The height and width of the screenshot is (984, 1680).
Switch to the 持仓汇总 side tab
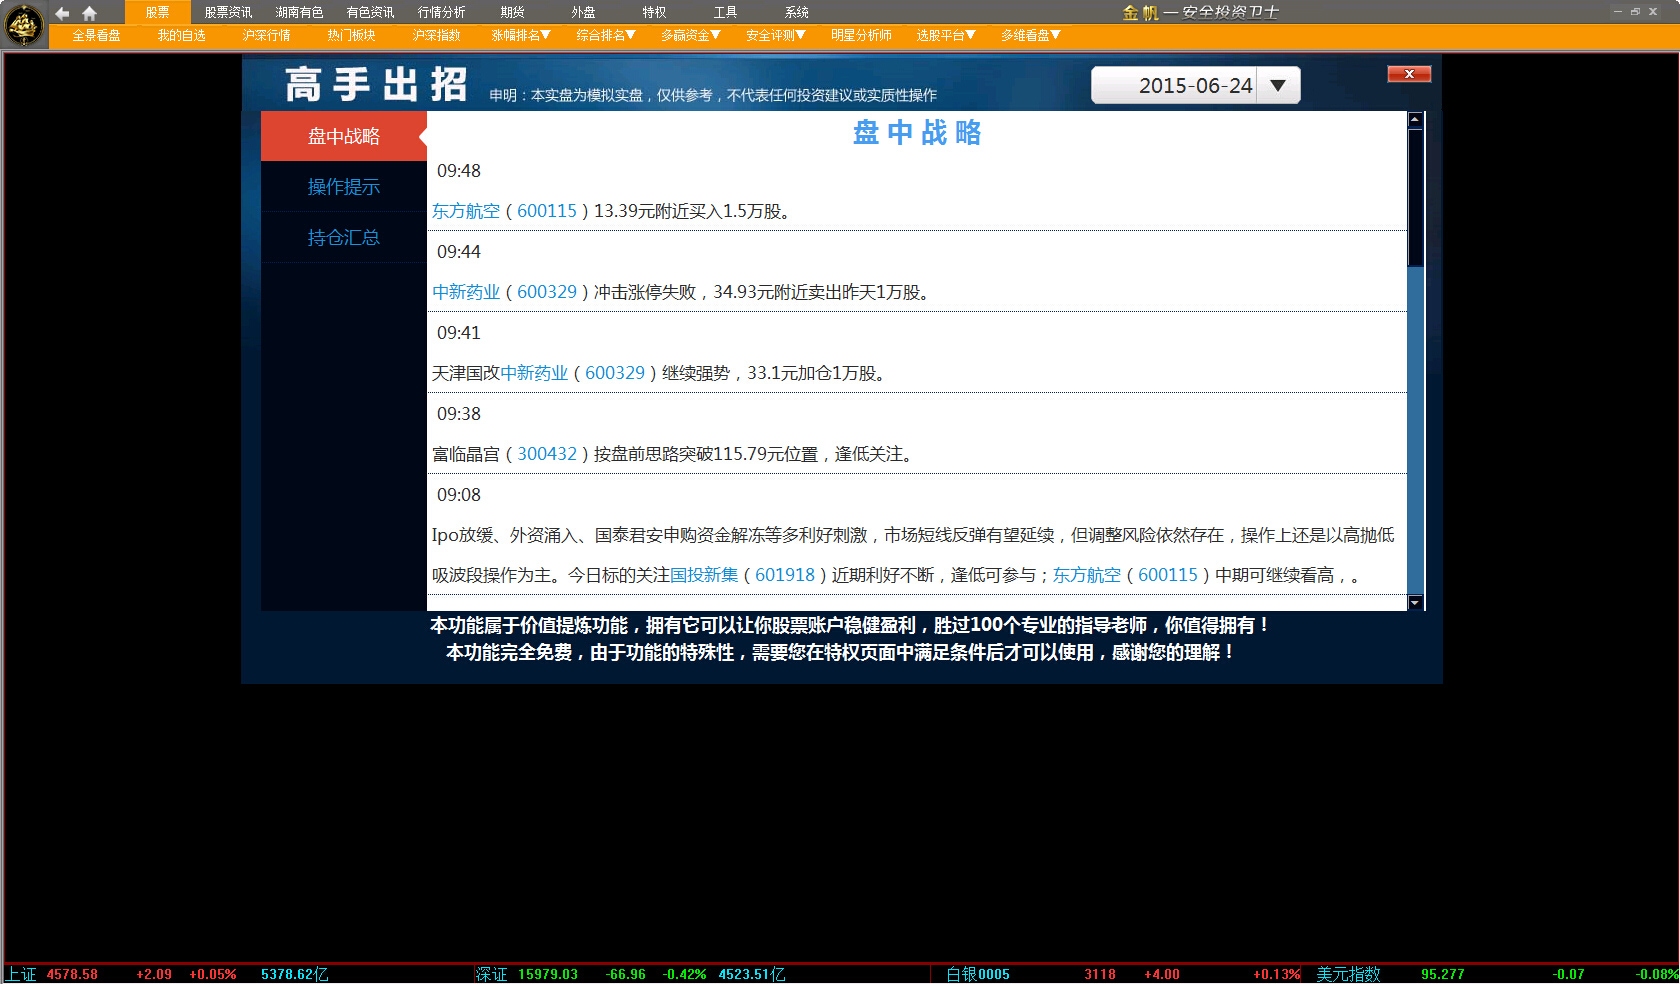(x=344, y=238)
